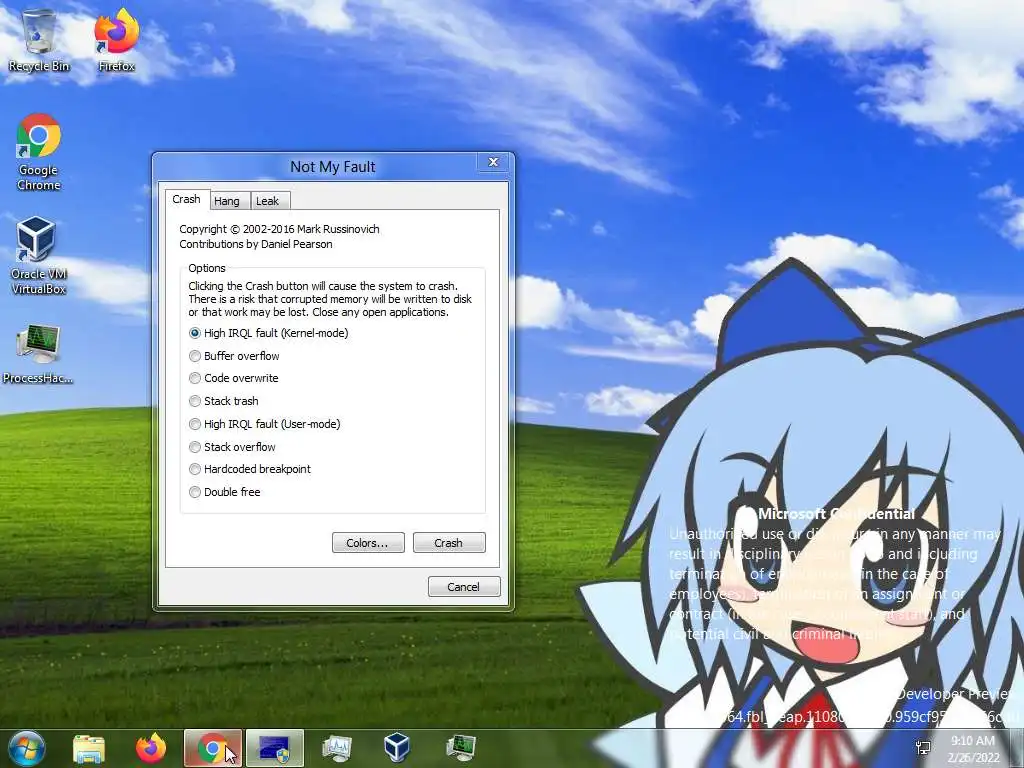The image size is (1024, 768).
Task: Open File Explorer from the taskbar
Action: [89, 748]
